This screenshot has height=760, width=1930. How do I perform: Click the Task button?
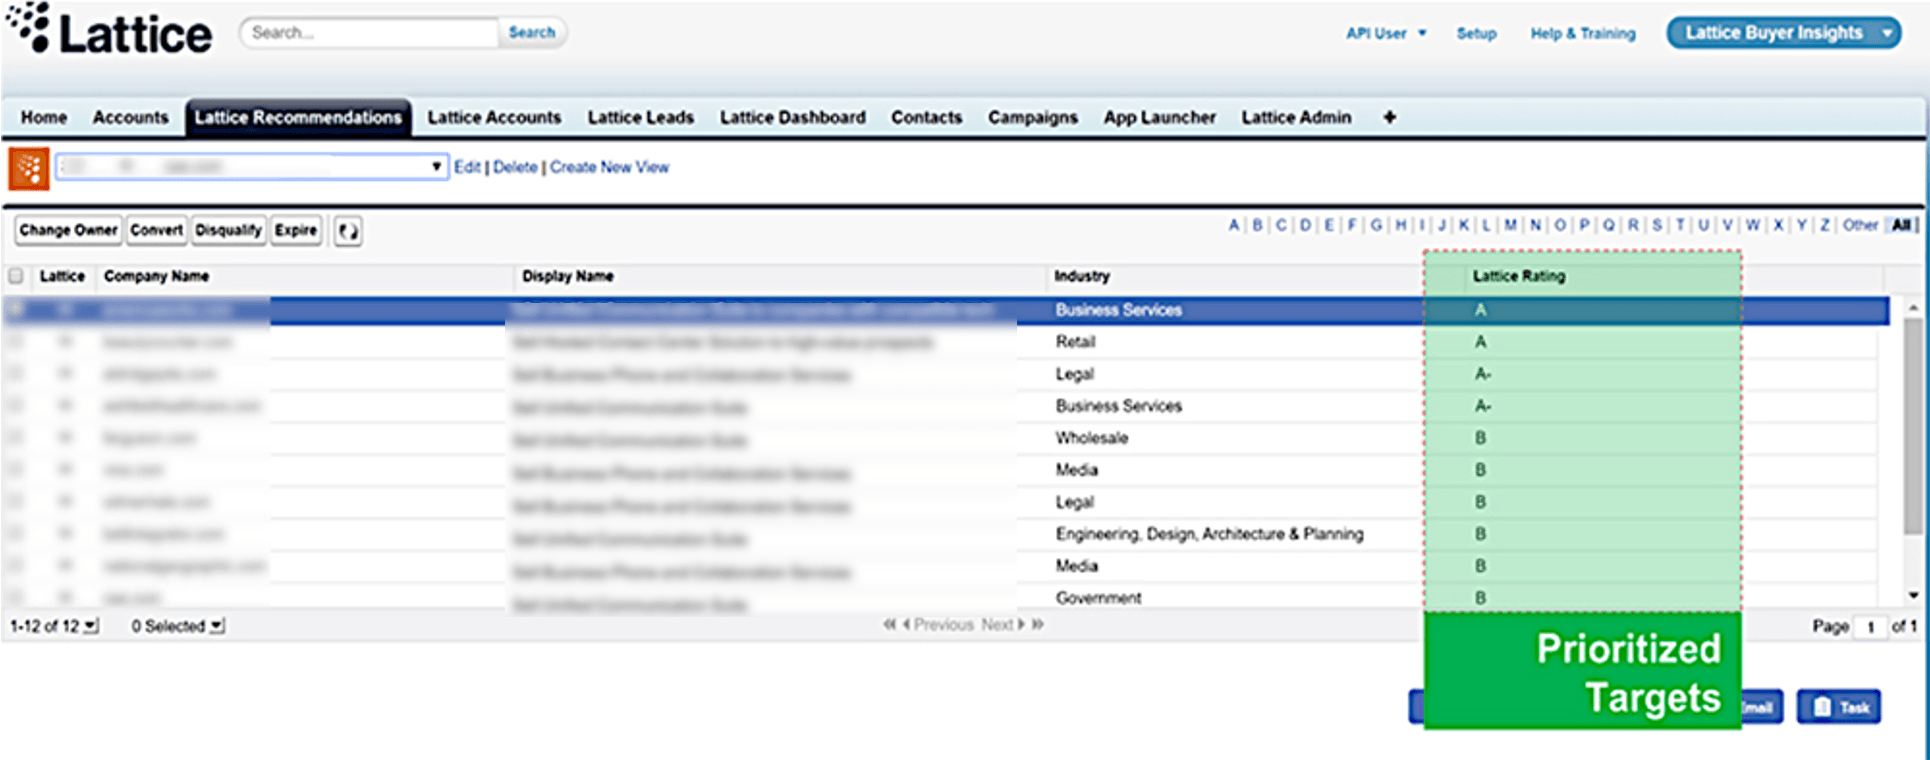[1839, 707]
